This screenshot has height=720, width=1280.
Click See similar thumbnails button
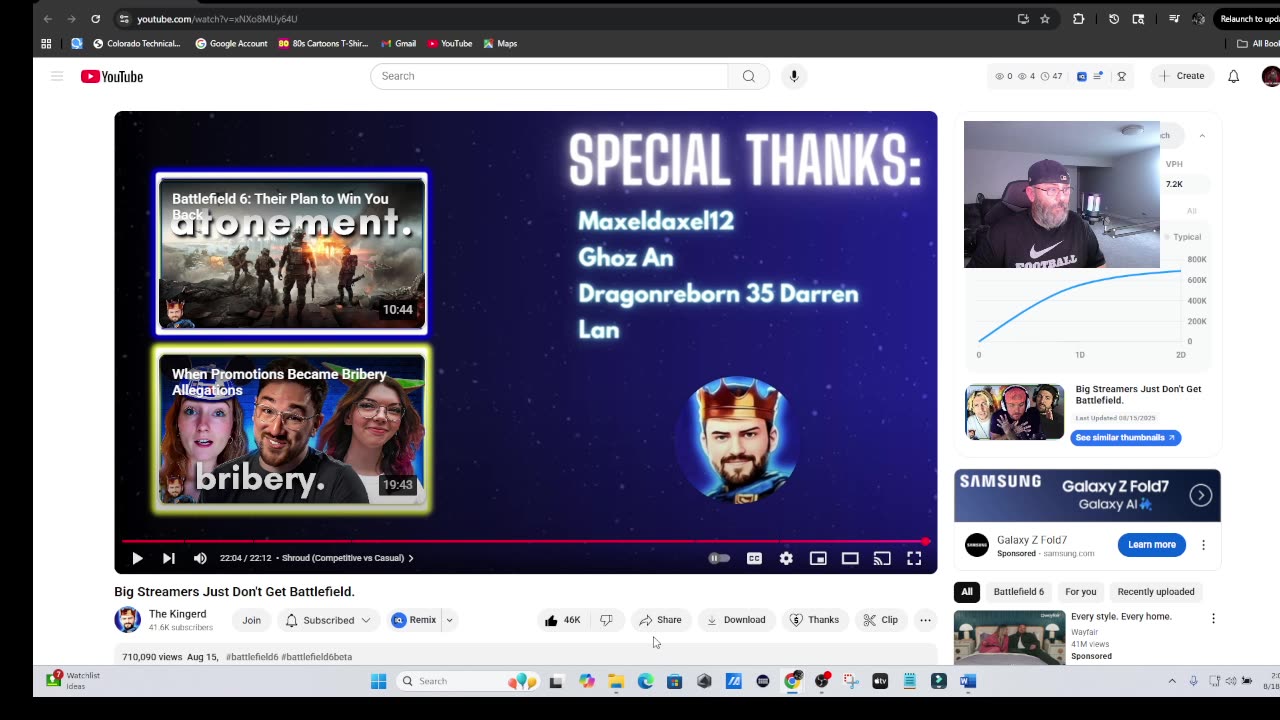1126,438
